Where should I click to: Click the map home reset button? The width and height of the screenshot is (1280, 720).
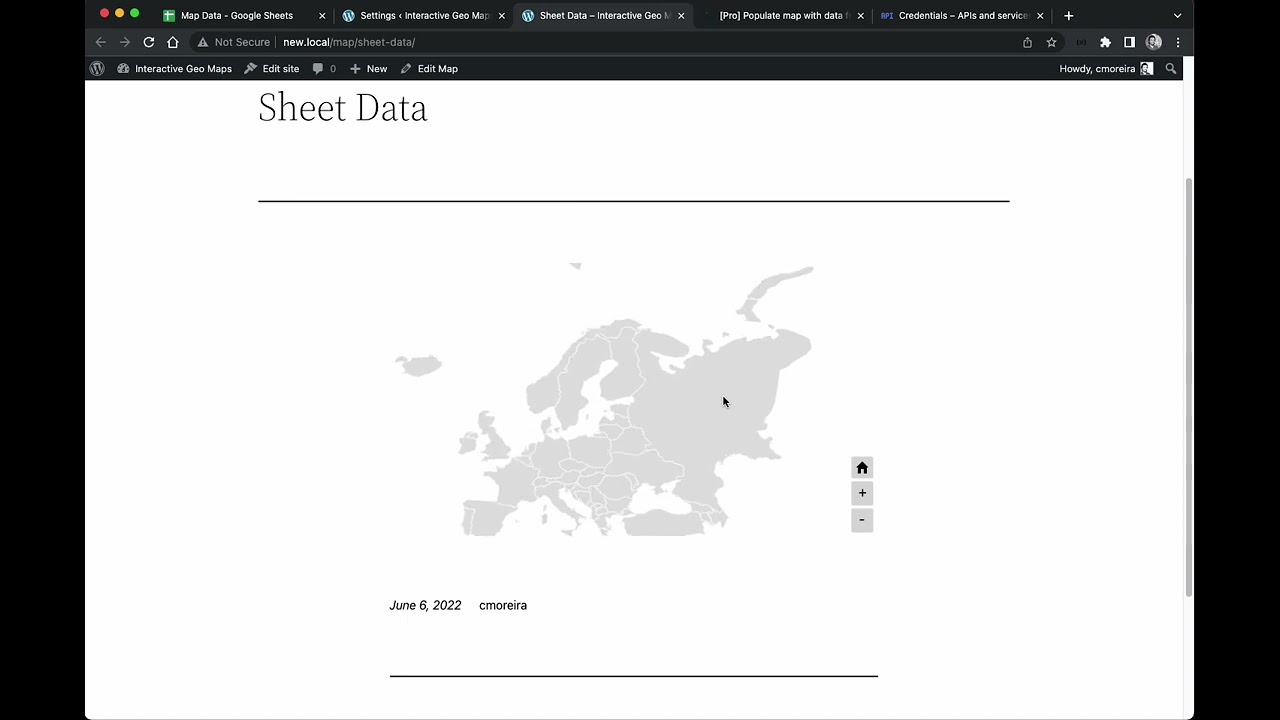[x=862, y=468]
